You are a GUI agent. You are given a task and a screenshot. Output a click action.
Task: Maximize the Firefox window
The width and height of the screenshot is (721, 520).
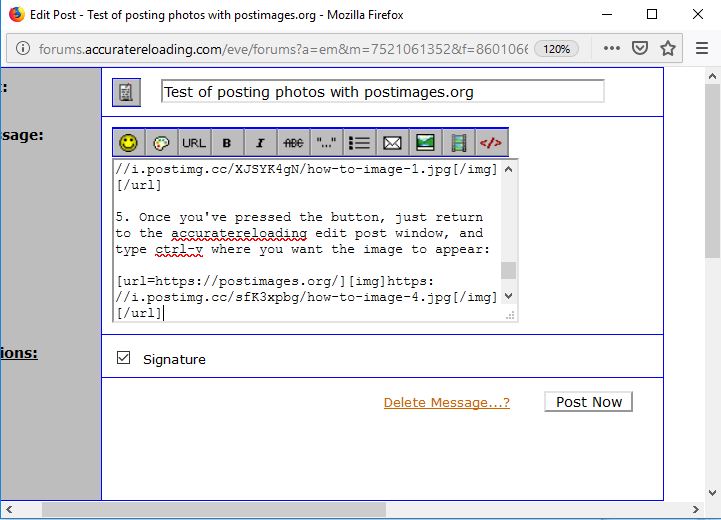[x=652, y=14]
